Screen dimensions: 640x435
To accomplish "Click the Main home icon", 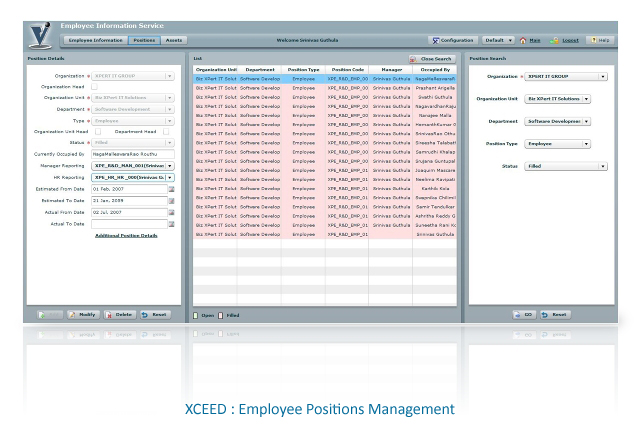I will click(523, 40).
